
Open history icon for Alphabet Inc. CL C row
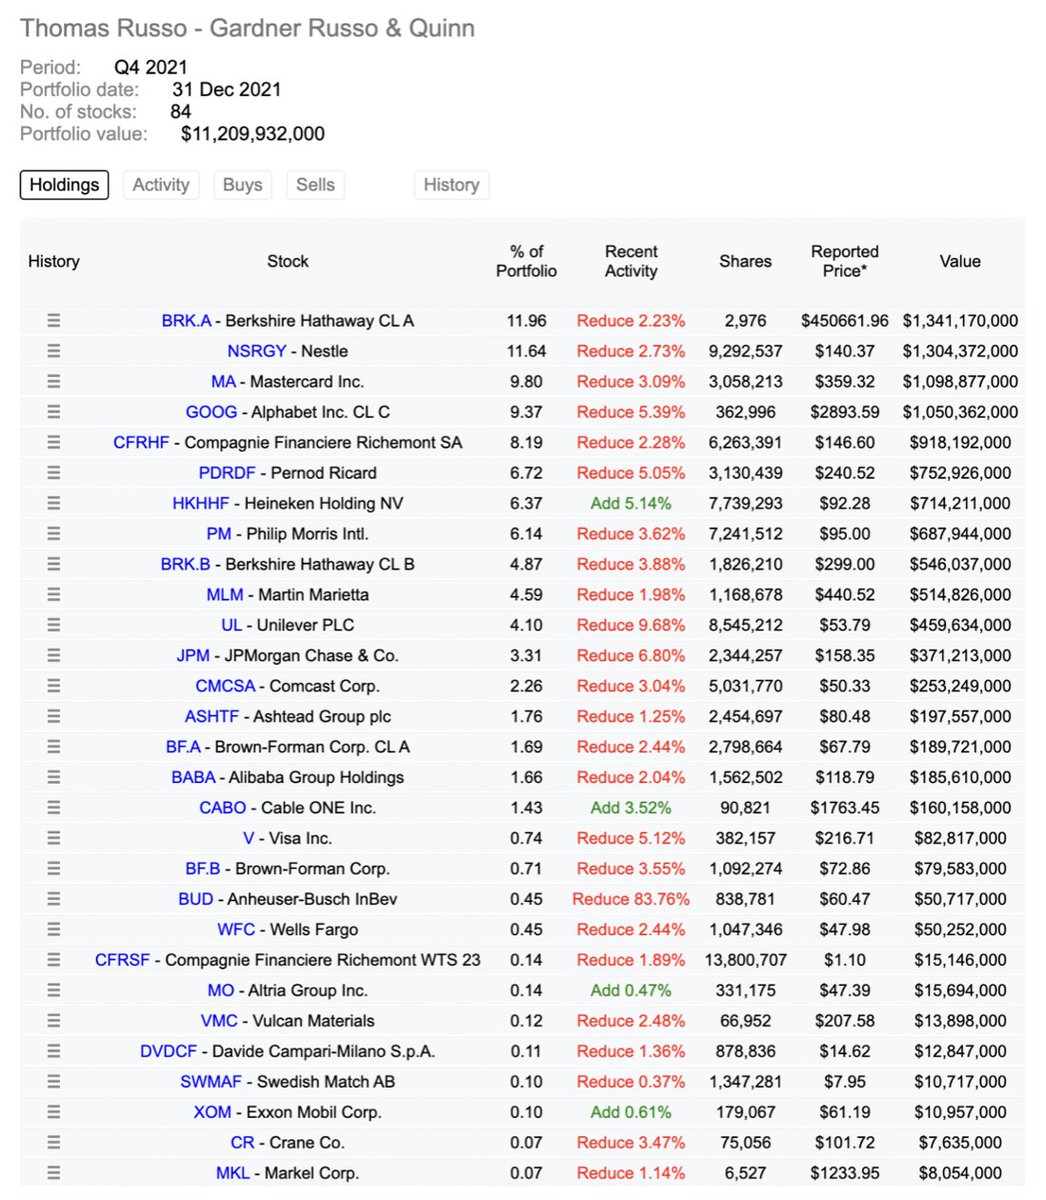pos(54,412)
